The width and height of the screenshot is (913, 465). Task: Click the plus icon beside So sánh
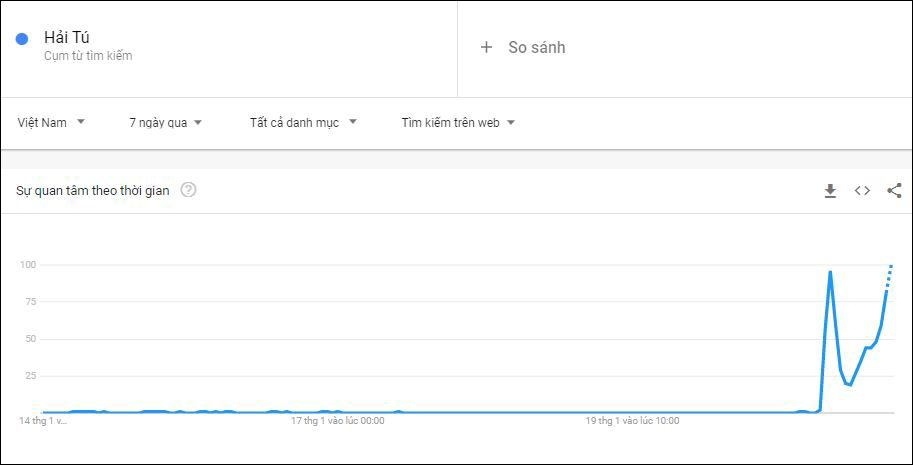[486, 47]
